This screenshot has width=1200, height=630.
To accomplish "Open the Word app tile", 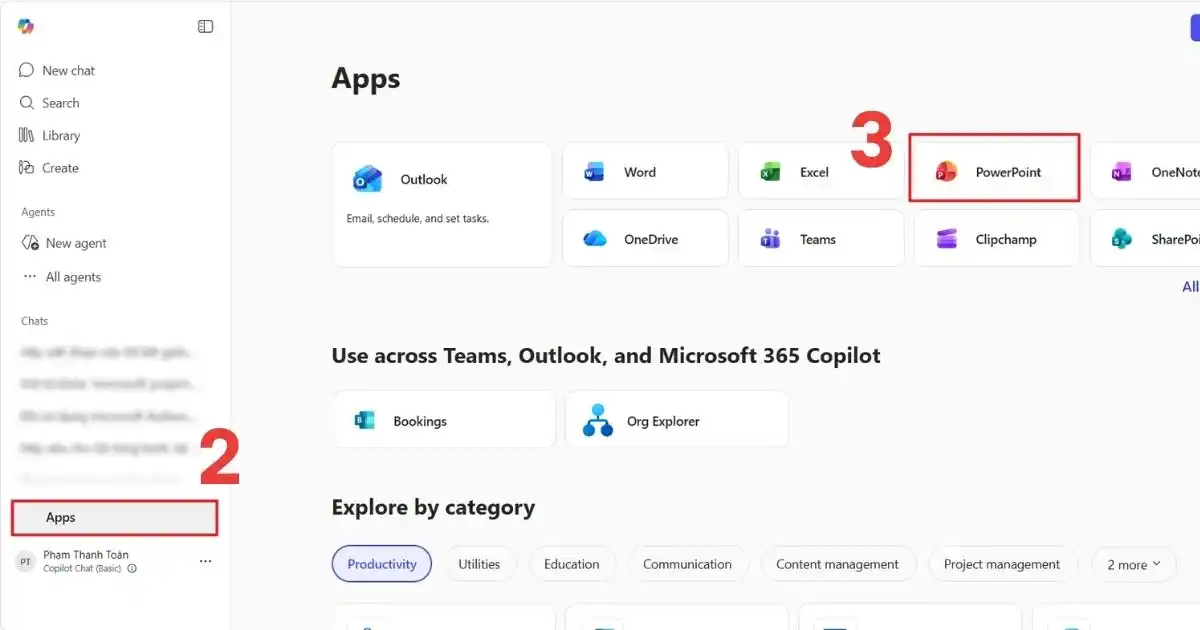I will tap(645, 172).
